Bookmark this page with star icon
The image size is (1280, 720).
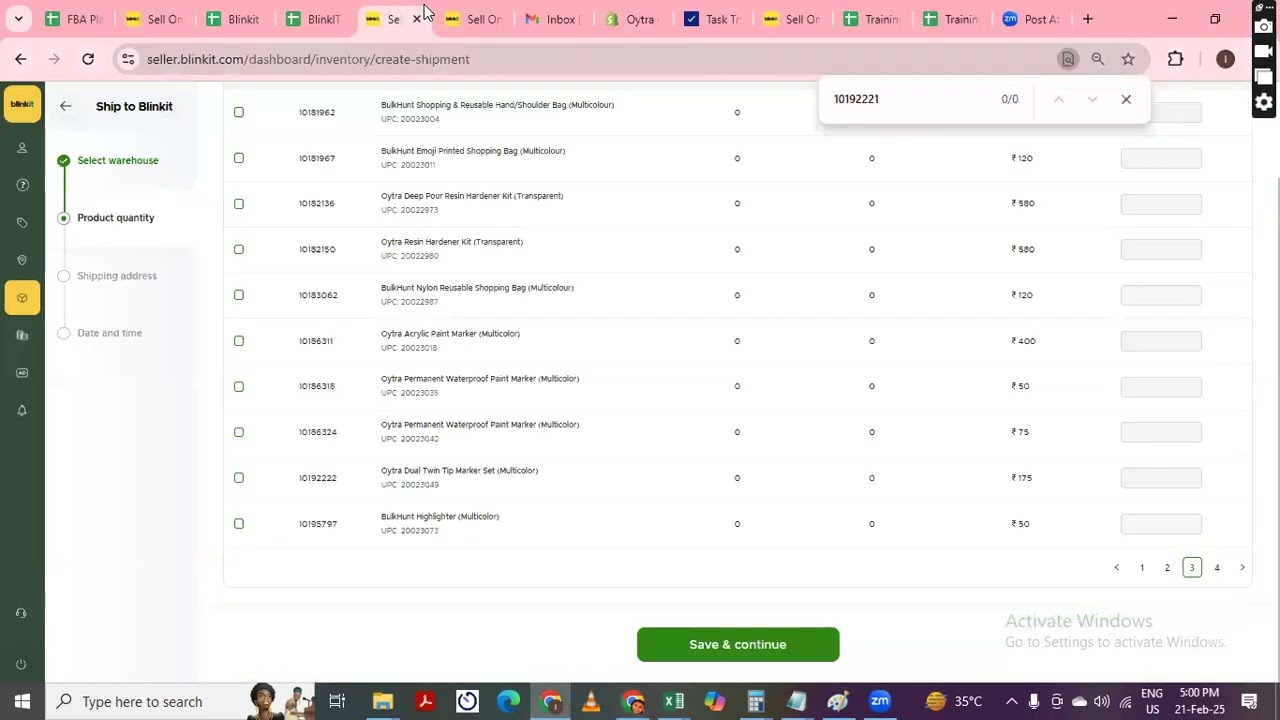coord(1128,59)
